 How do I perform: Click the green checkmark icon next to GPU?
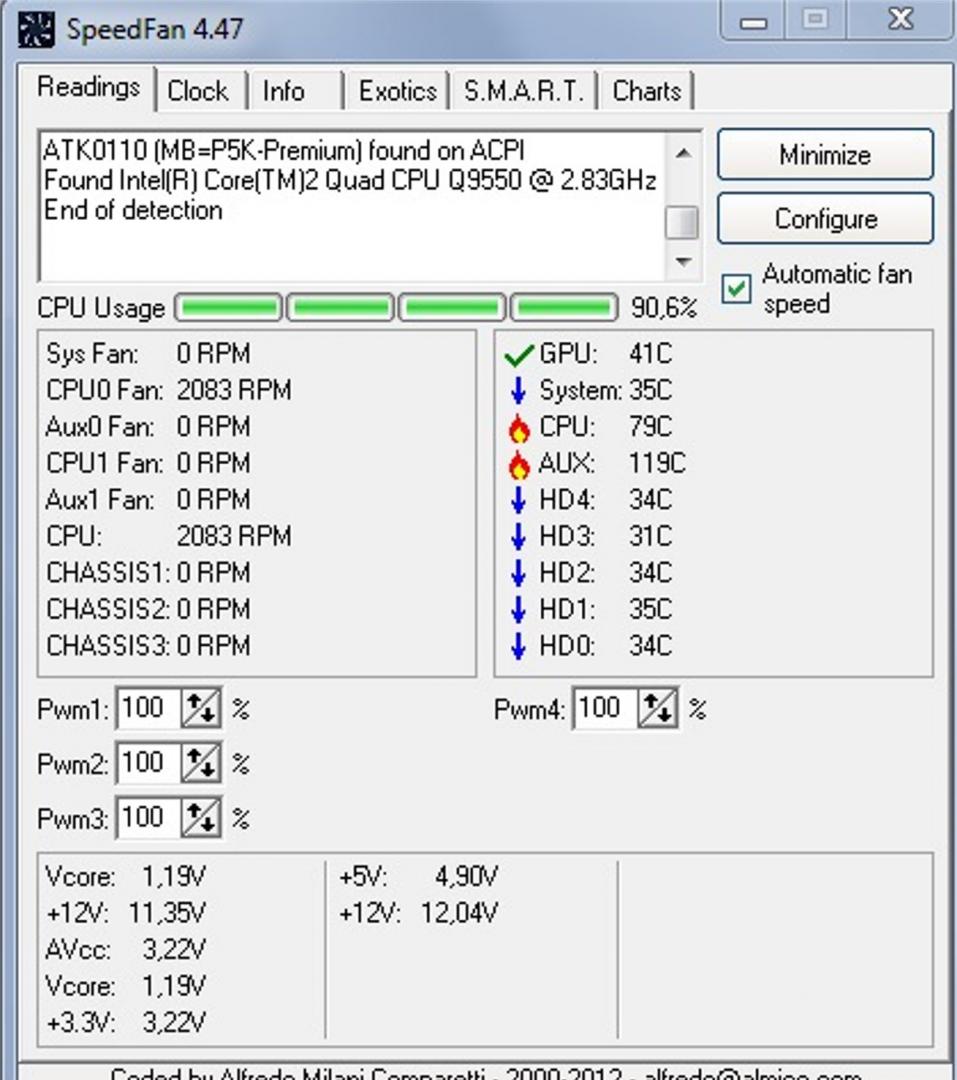pos(519,355)
